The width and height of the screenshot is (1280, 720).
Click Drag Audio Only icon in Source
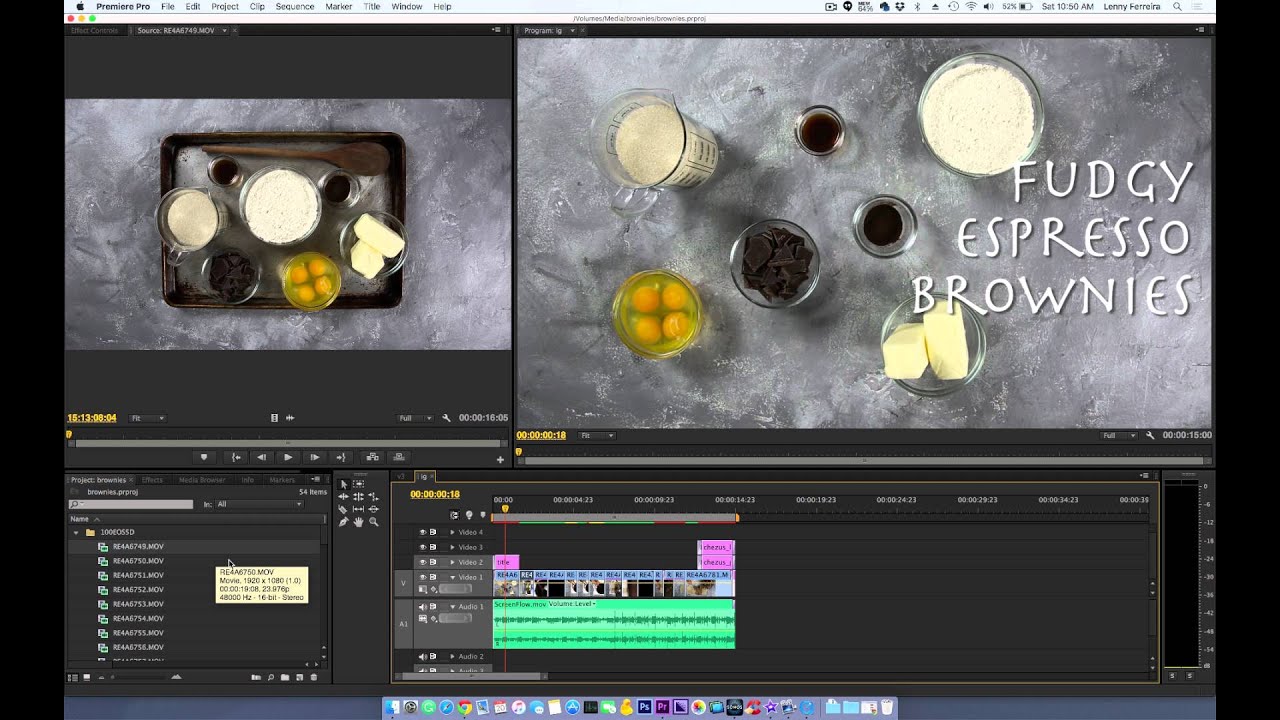click(x=290, y=418)
